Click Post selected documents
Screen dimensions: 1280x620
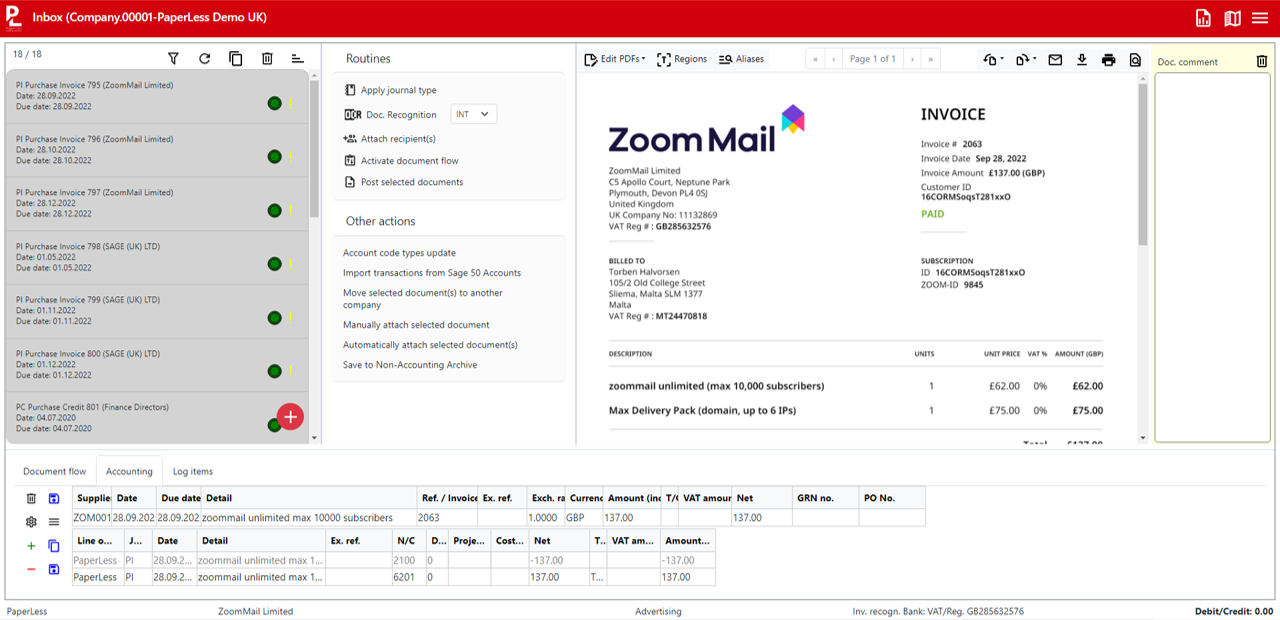pos(413,181)
